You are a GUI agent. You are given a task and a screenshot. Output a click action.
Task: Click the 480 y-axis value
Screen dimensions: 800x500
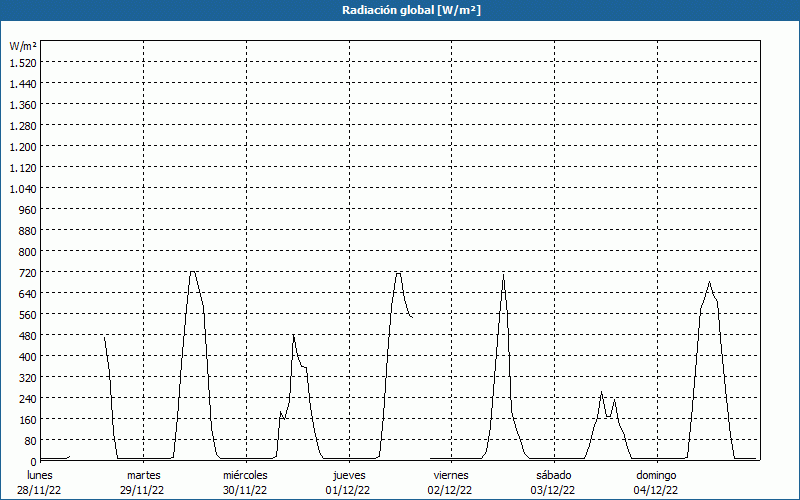[28, 336]
